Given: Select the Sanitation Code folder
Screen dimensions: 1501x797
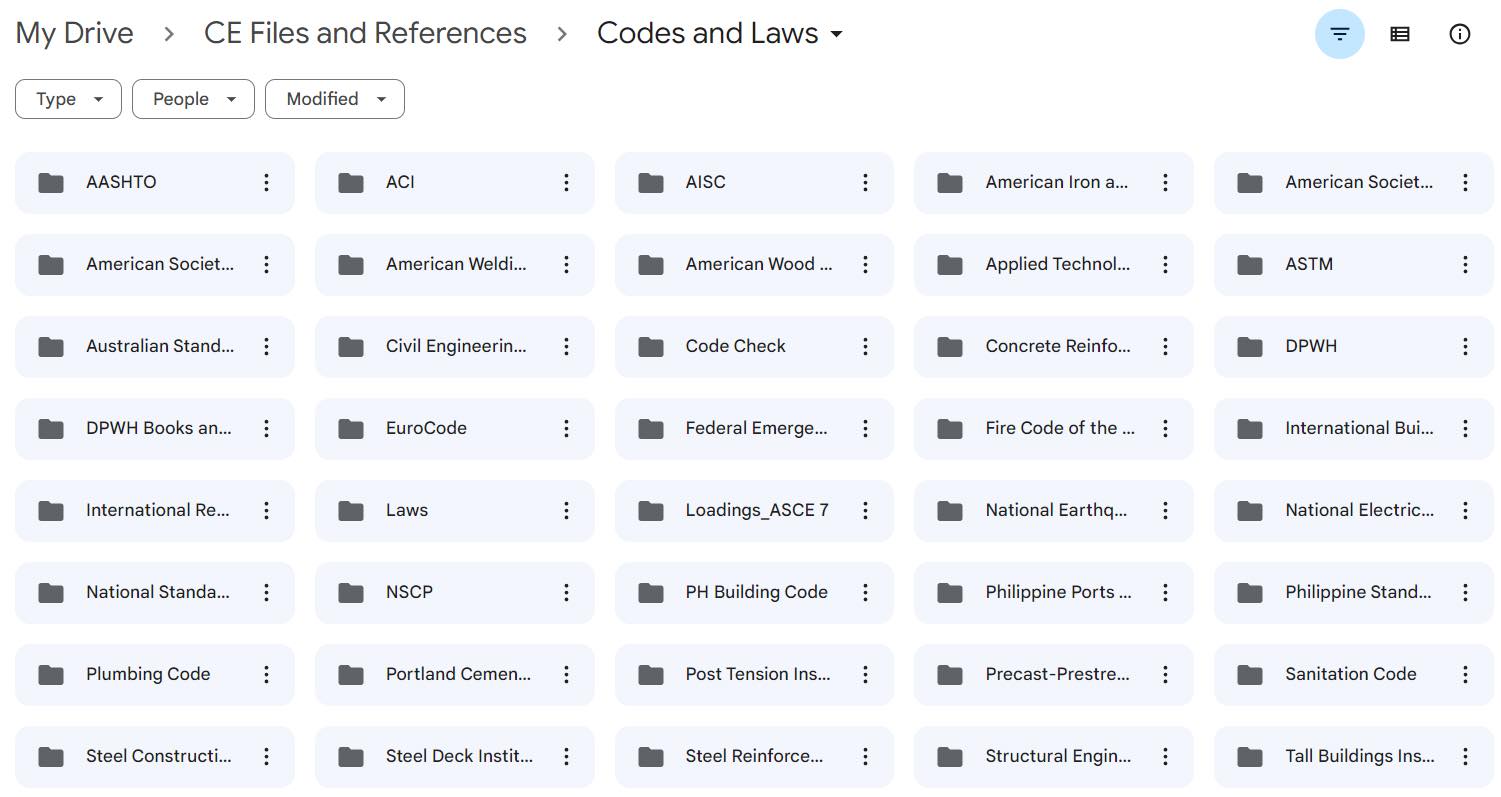Looking at the screenshot, I should click(1354, 674).
